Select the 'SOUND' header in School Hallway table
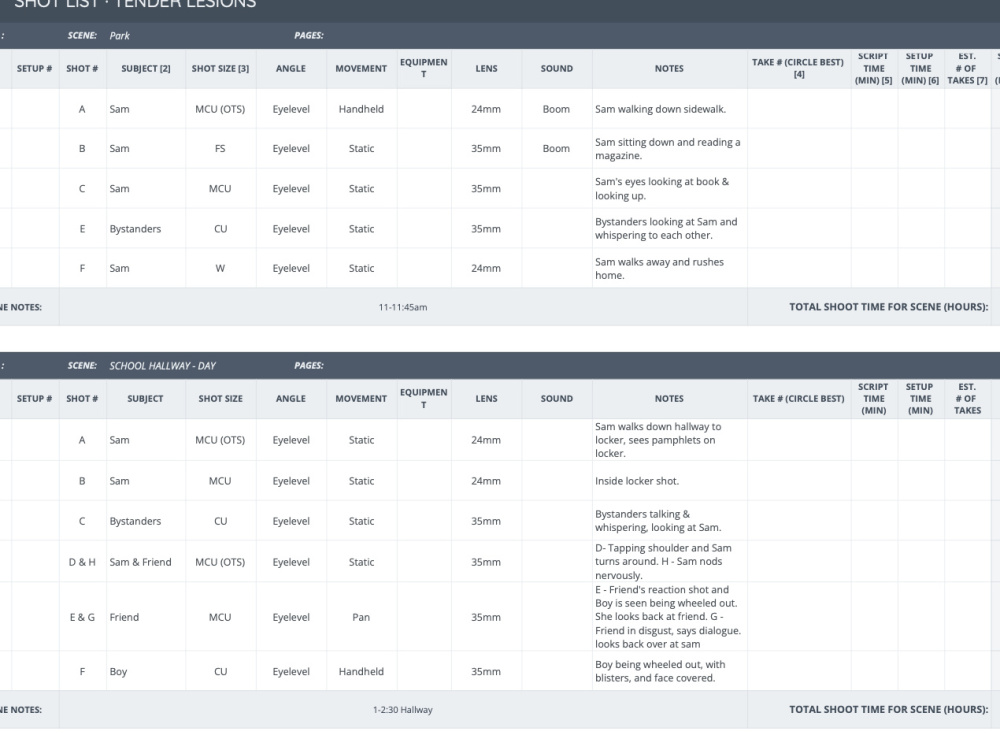 click(x=557, y=399)
